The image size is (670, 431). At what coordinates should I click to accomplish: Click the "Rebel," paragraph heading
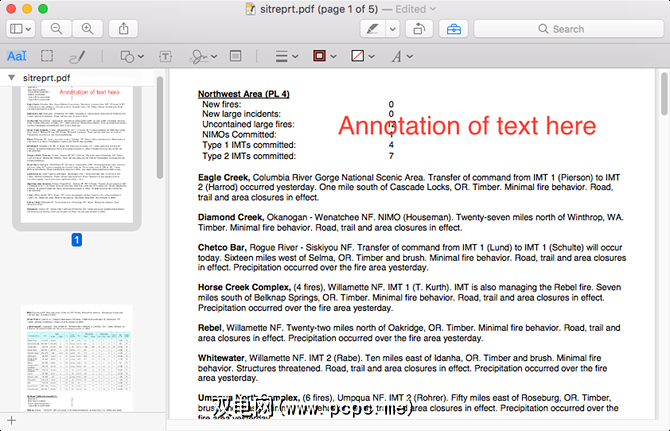pos(210,328)
